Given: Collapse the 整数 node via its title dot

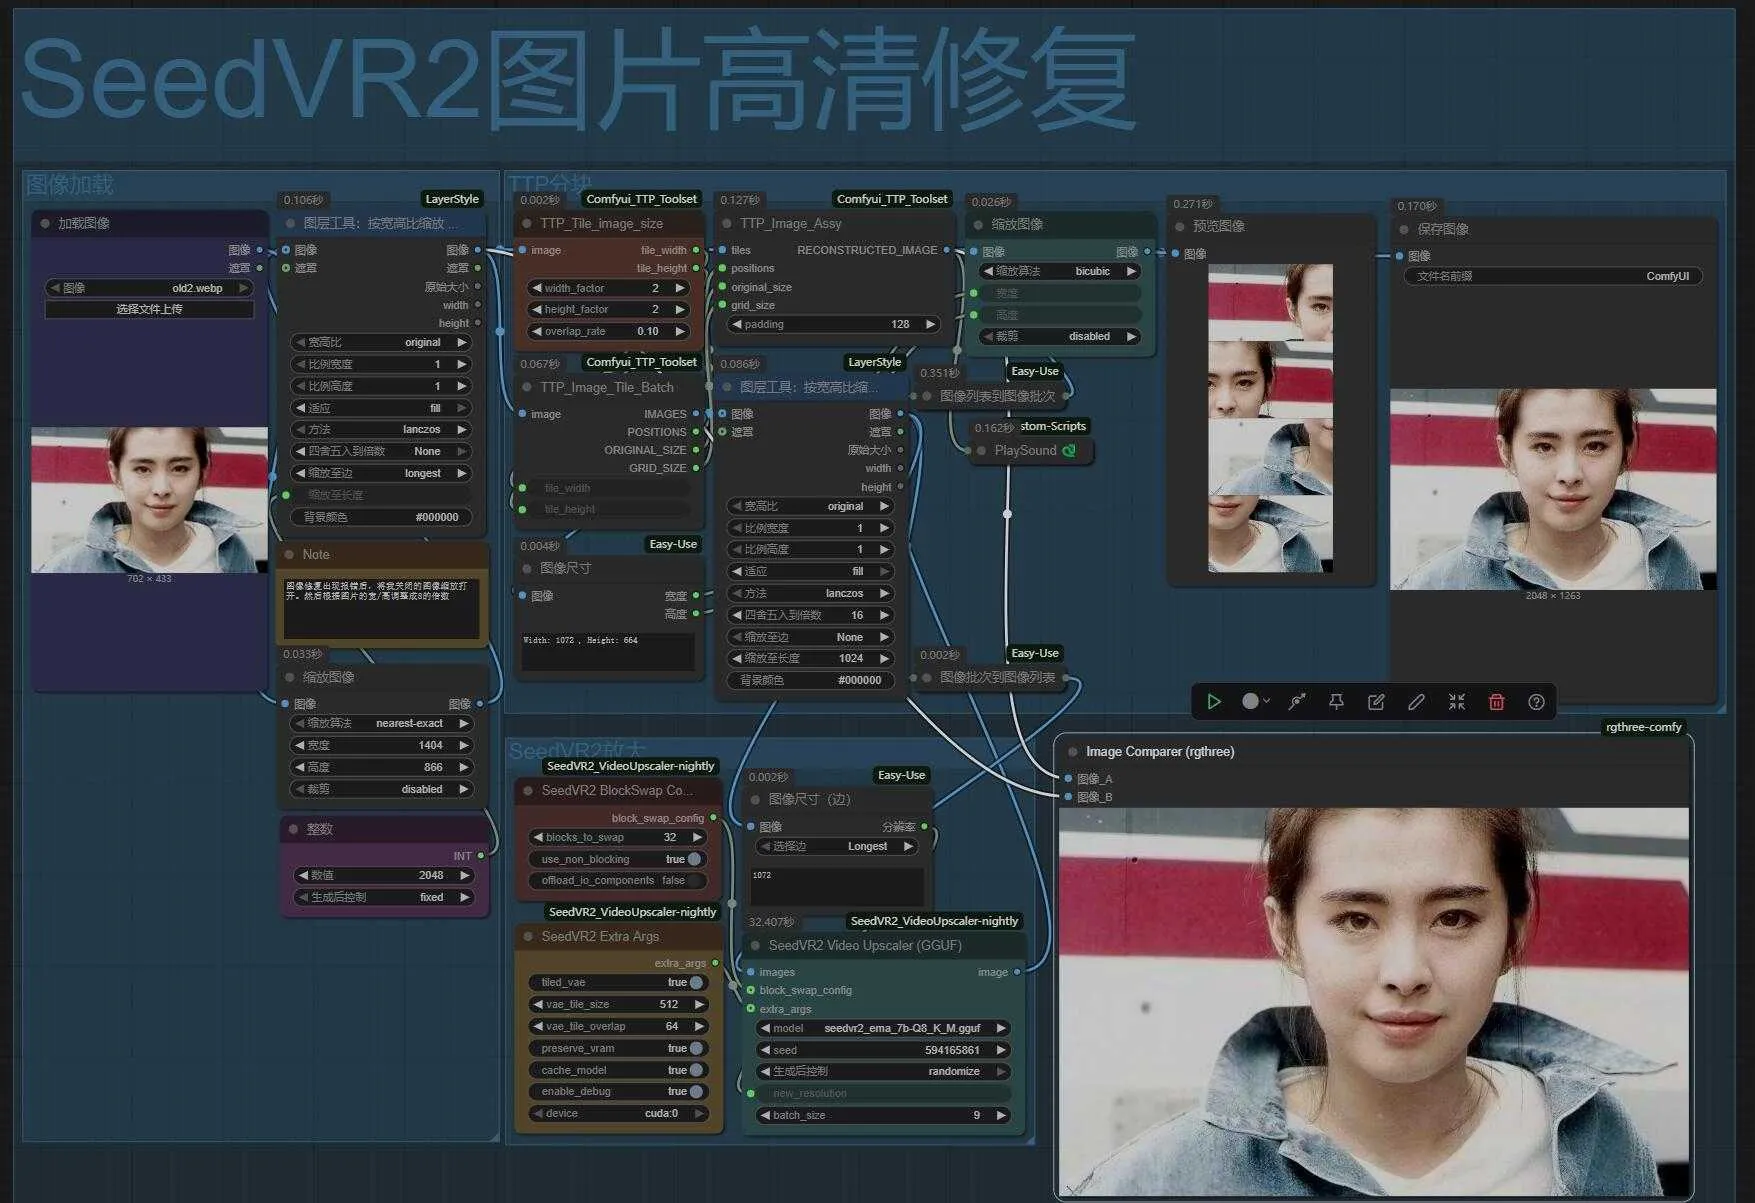Looking at the screenshot, I should pos(293,829).
